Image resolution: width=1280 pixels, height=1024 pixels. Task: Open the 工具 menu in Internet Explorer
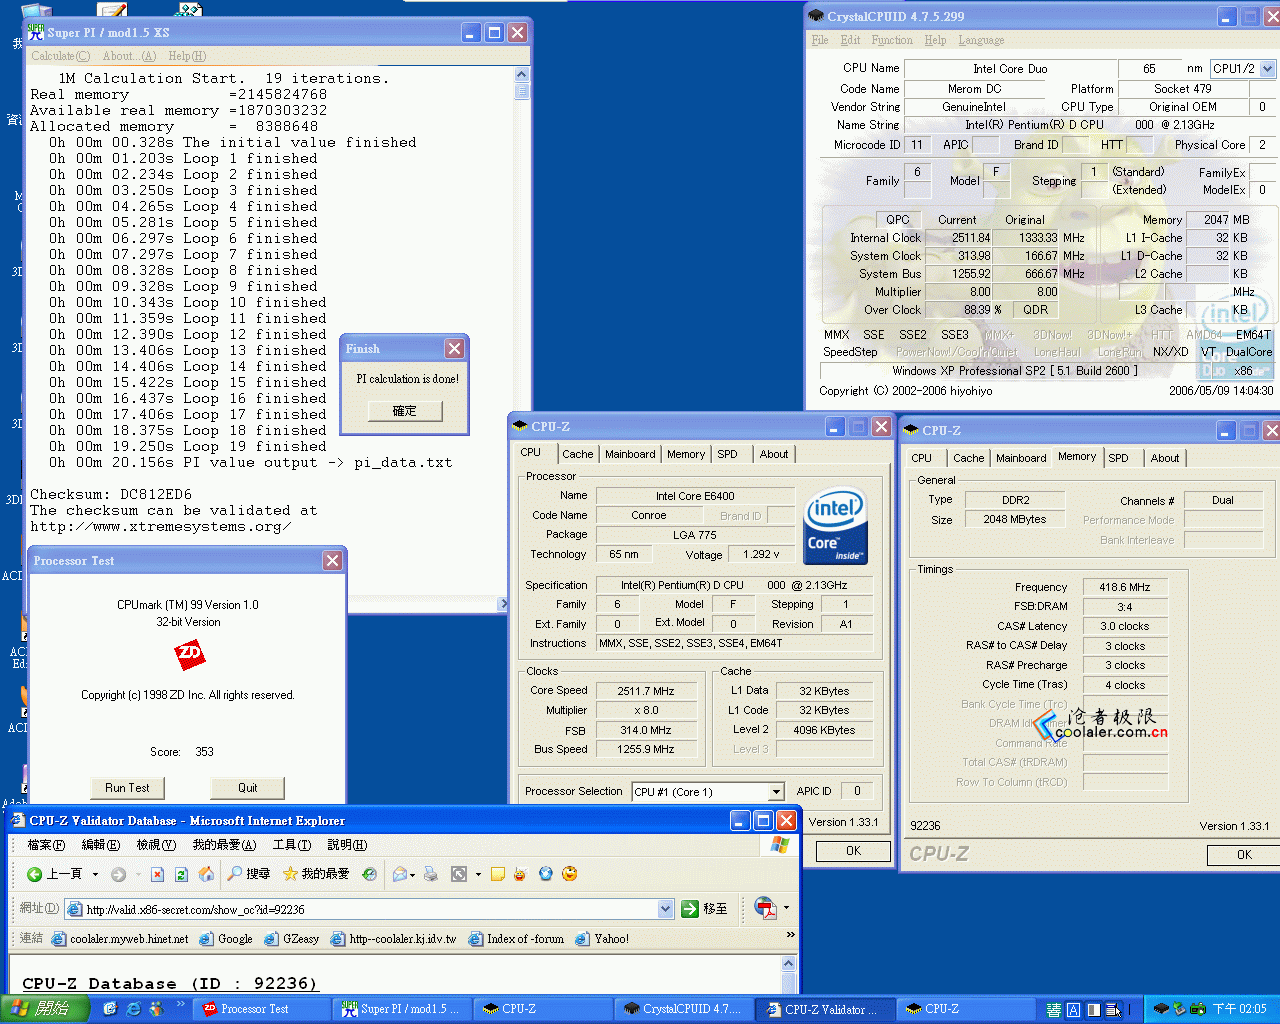[291, 845]
